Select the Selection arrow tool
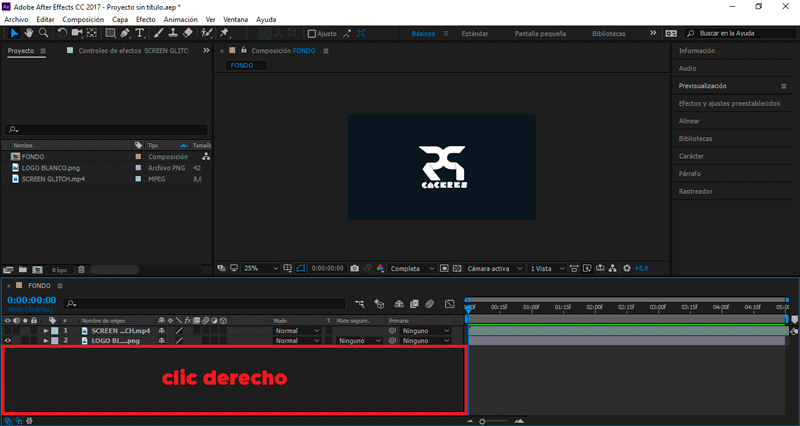 click(x=14, y=33)
